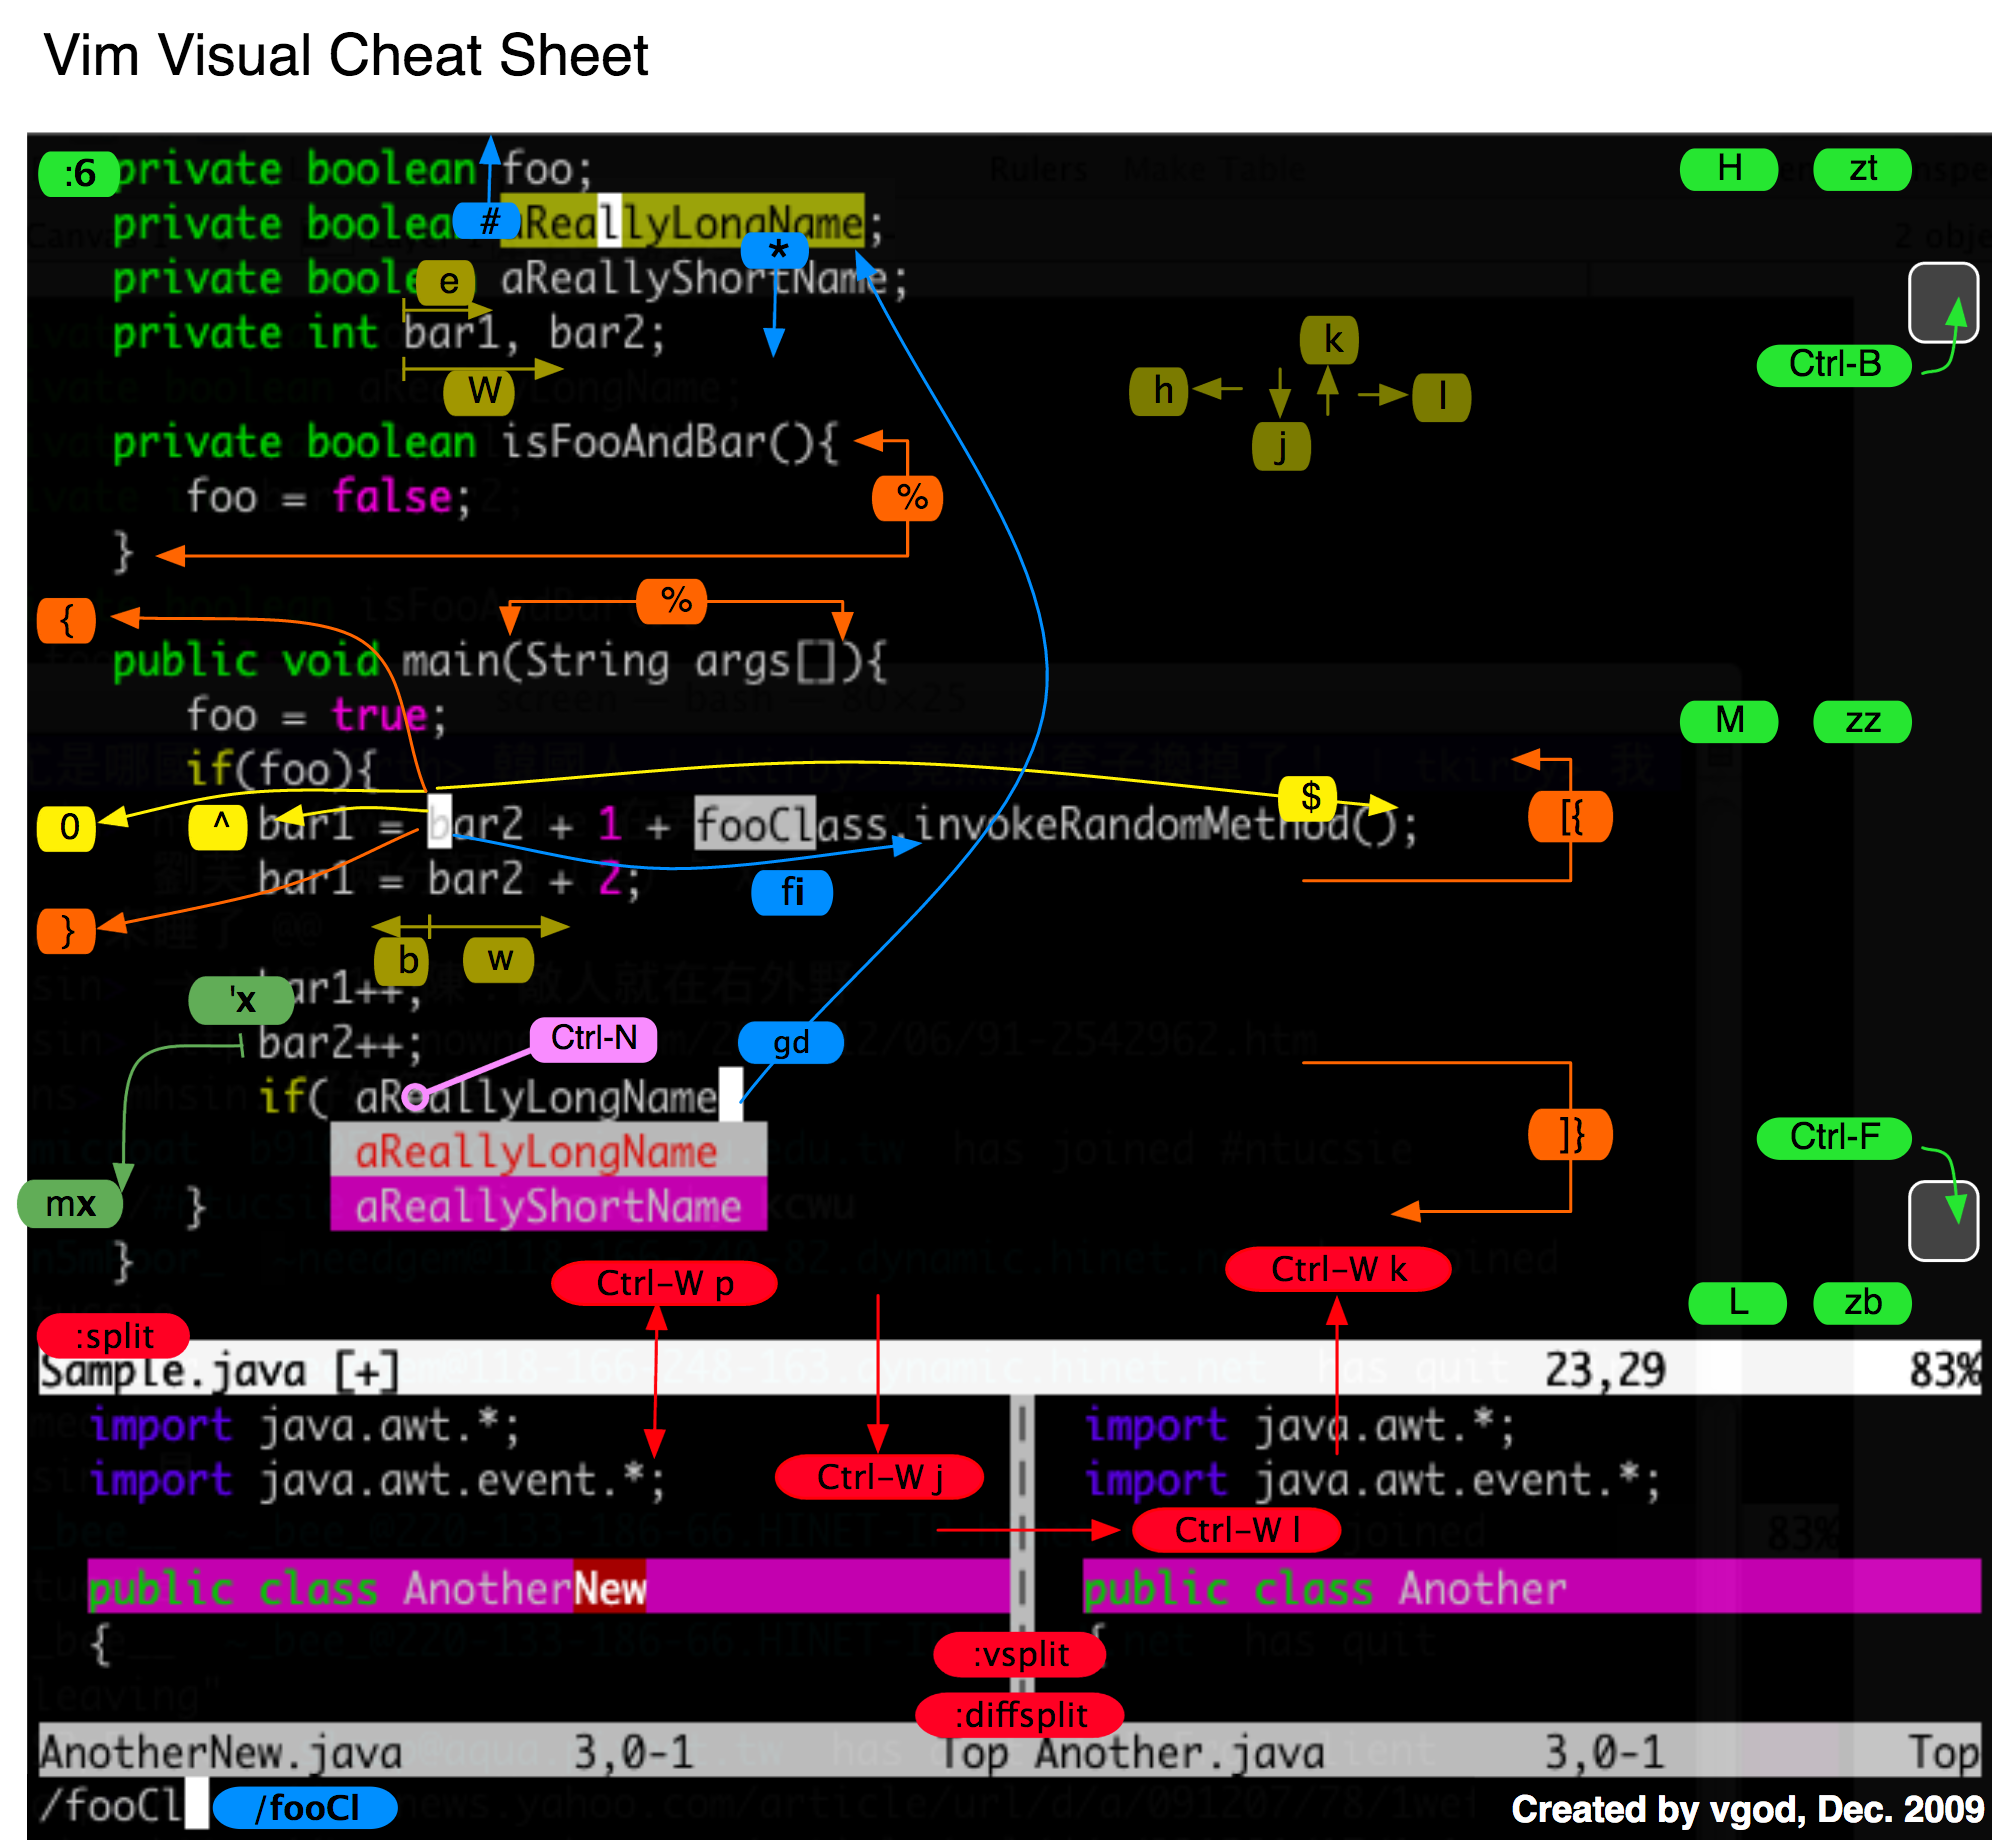Click the fi find-character badge
The height and width of the screenshot is (1840, 1992).
(x=791, y=893)
